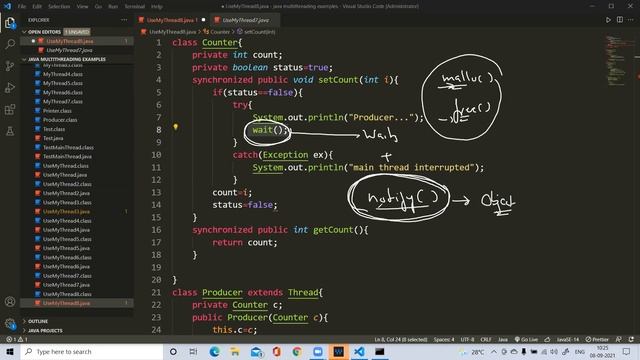Open UseMyThread5.java in file tree
The height and width of the screenshot is (360, 640).
(66, 248)
